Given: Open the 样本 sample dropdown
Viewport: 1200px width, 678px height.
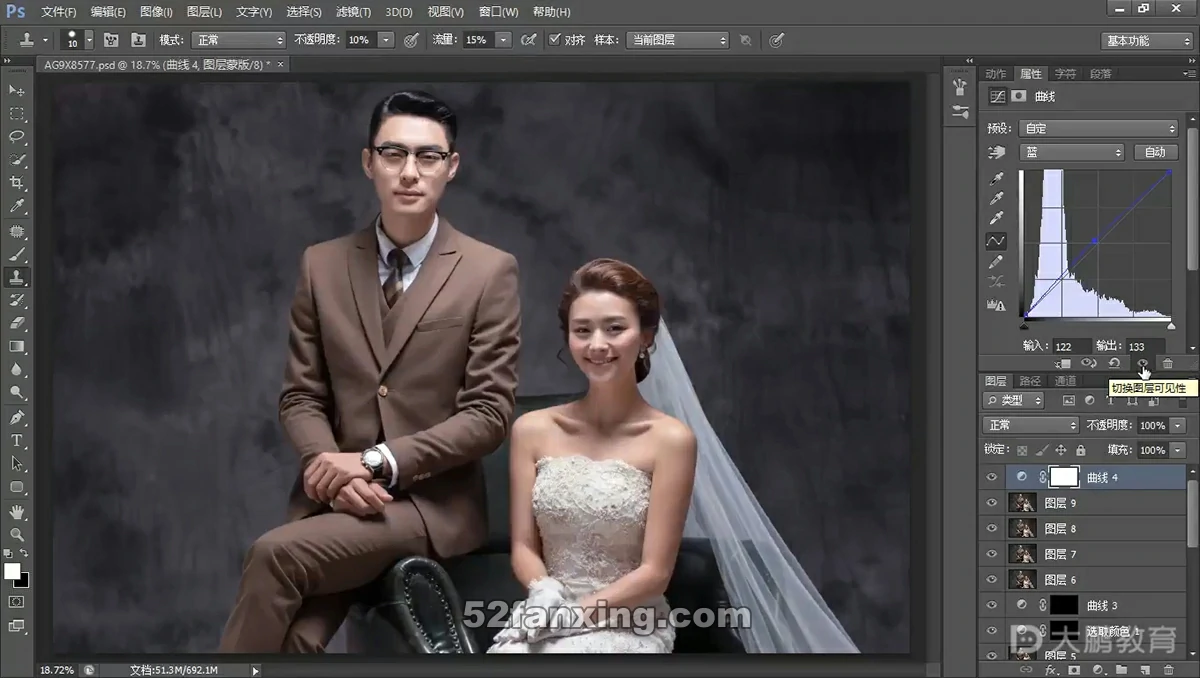Looking at the screenshot, I should 677,40.
